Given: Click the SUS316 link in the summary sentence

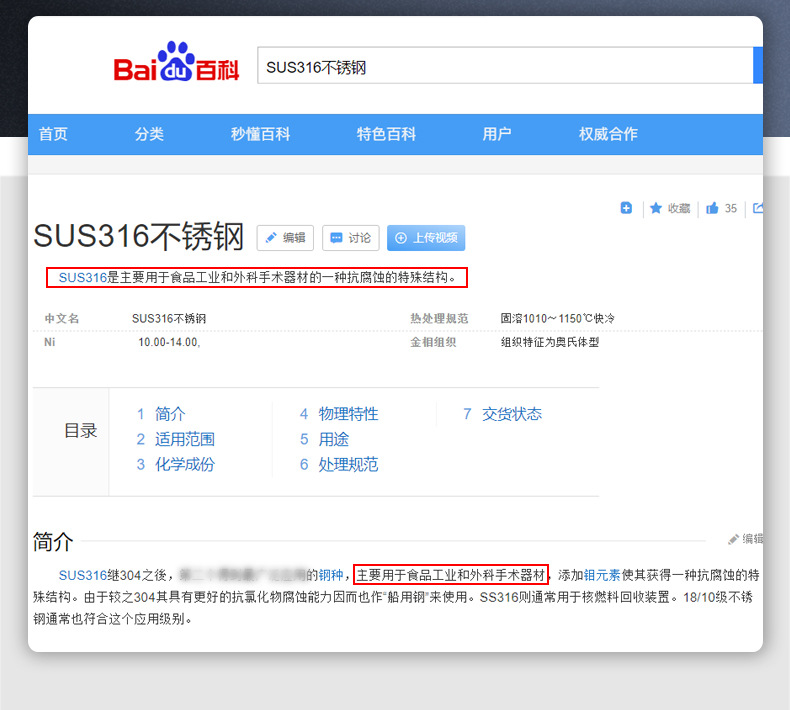Looking at the screenshot, I should [x=83, y=278].
